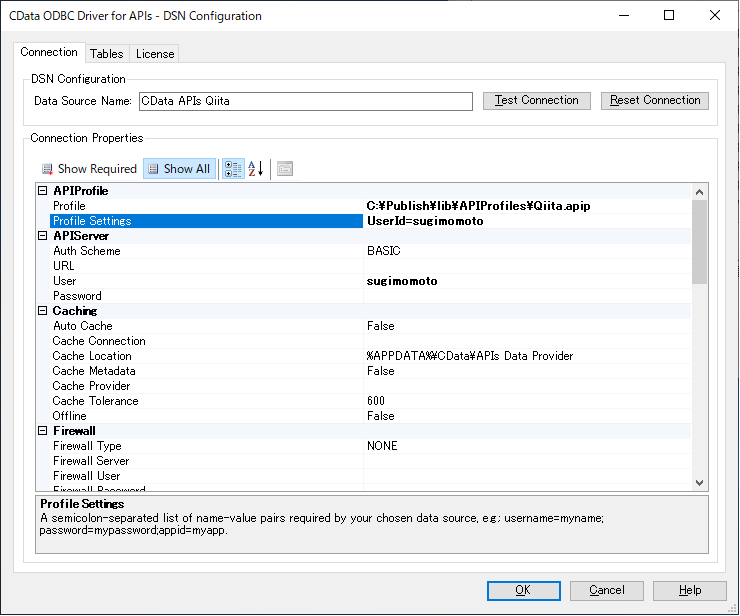Toggle Show Required properties
This screenshot has width=740, height=616.
click(89, 169)
